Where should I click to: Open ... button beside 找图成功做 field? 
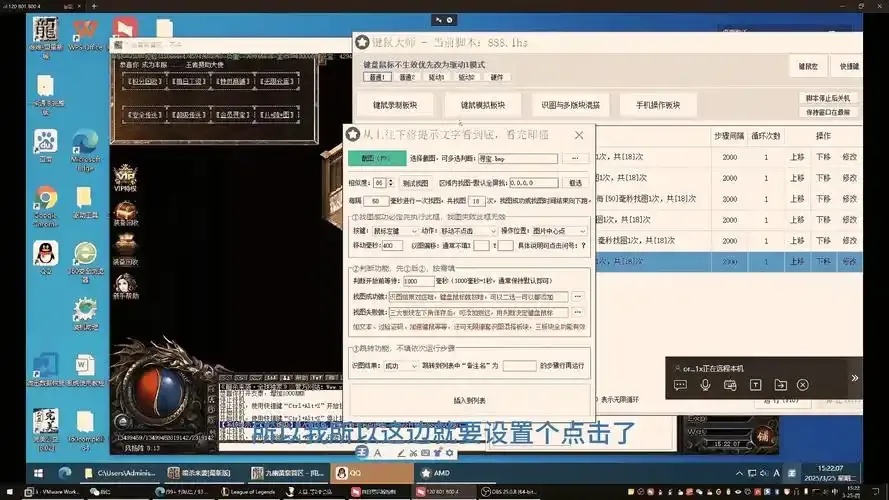(x=578, y=296)
